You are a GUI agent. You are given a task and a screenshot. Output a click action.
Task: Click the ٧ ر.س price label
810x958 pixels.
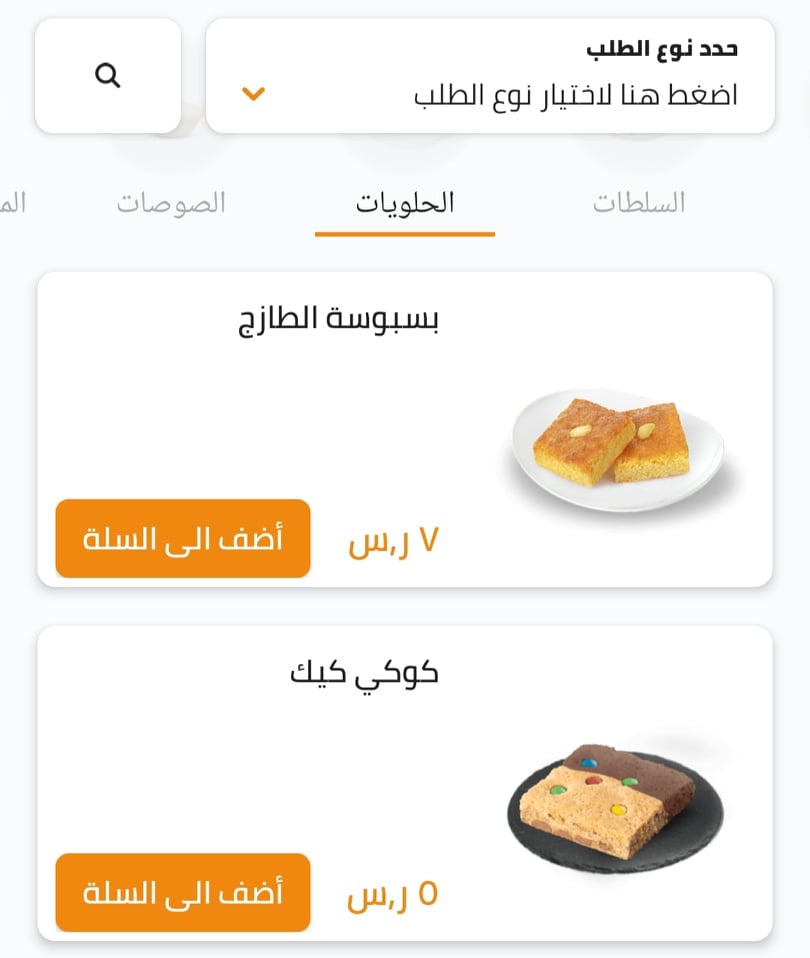point(393,541)
